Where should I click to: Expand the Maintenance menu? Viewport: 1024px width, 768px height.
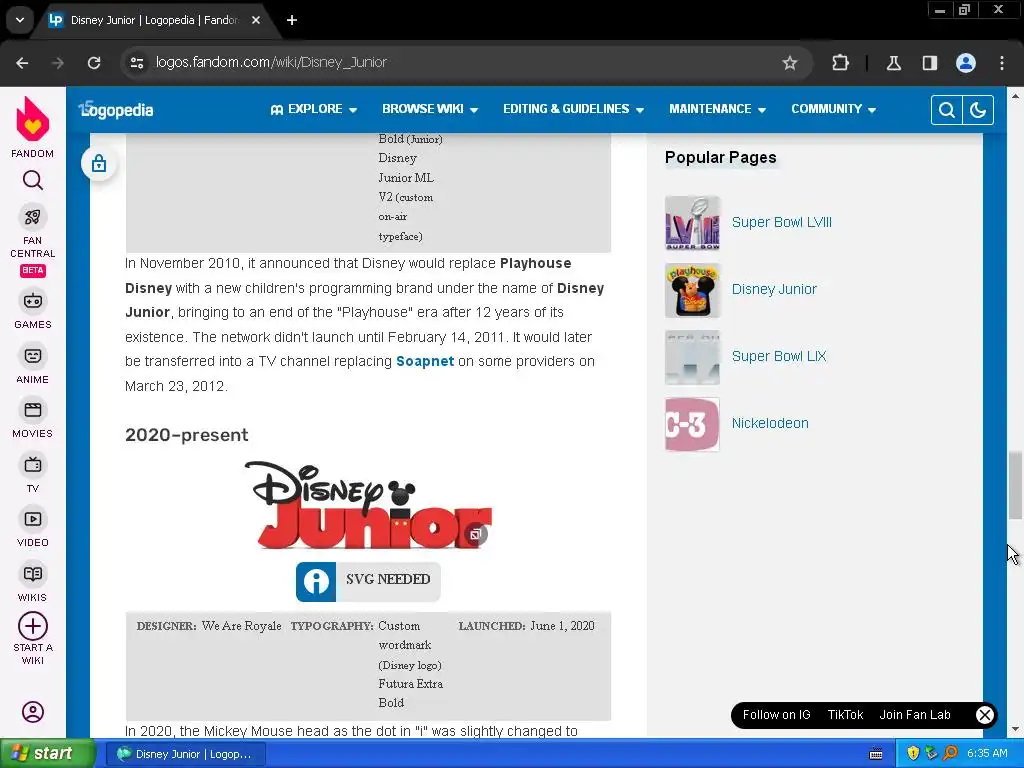coord(717,109)
